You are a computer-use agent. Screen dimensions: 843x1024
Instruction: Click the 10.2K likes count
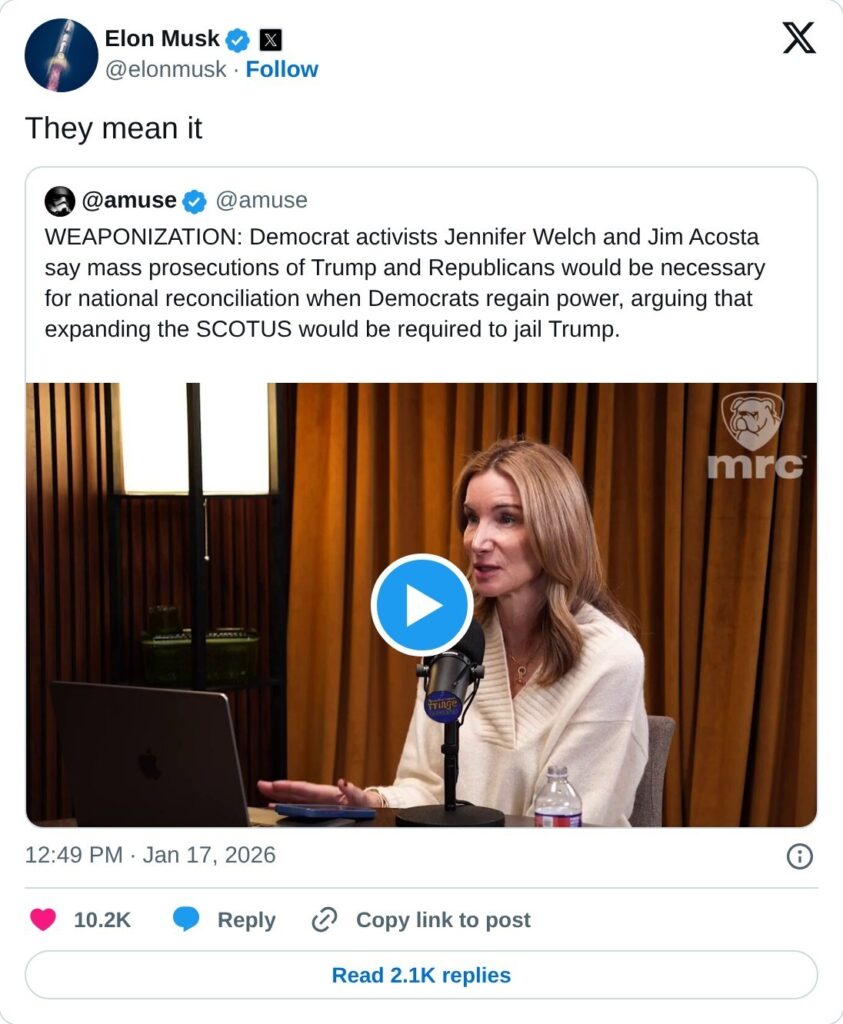point(102,920)
